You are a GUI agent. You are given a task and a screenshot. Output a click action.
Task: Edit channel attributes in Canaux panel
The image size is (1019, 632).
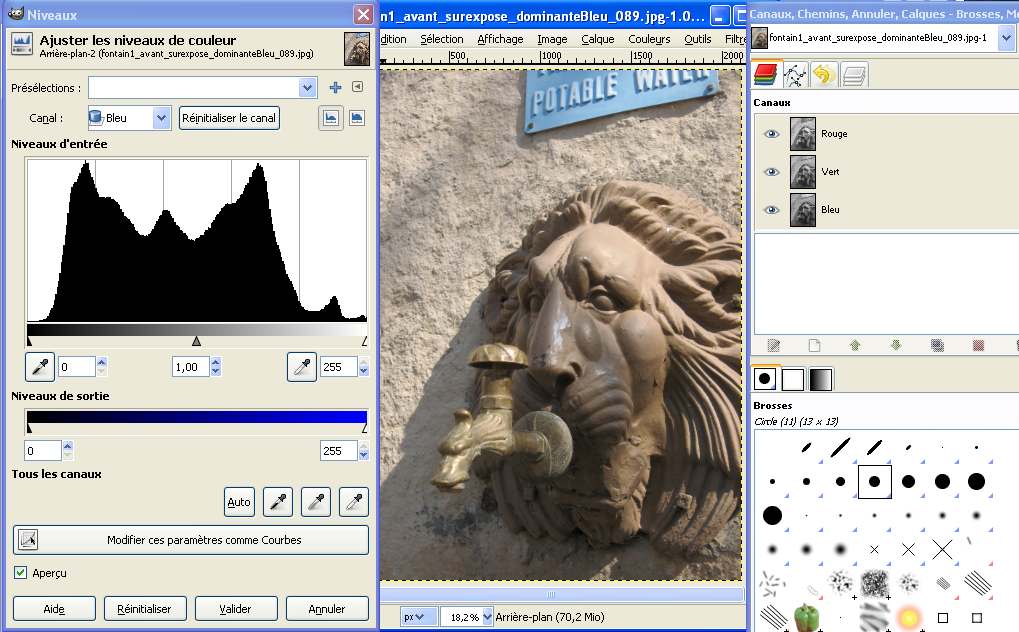tap(773, 345)
